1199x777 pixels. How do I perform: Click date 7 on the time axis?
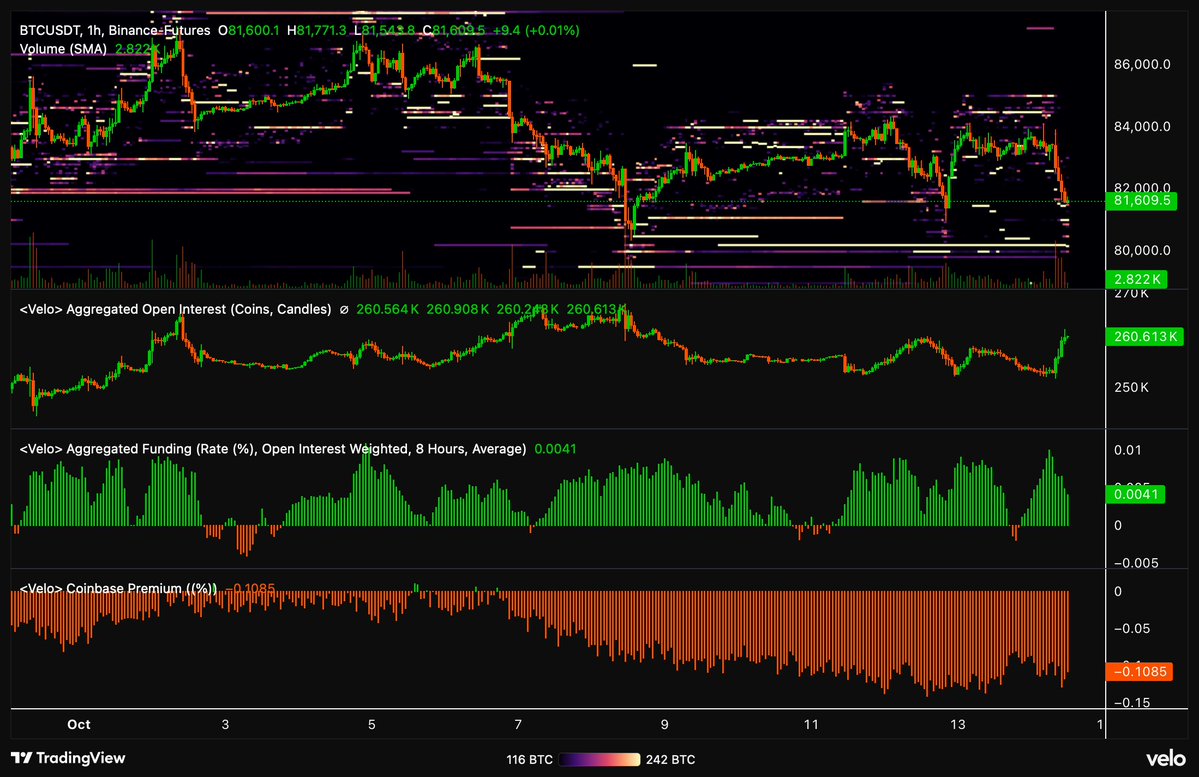tap(518, 724)
